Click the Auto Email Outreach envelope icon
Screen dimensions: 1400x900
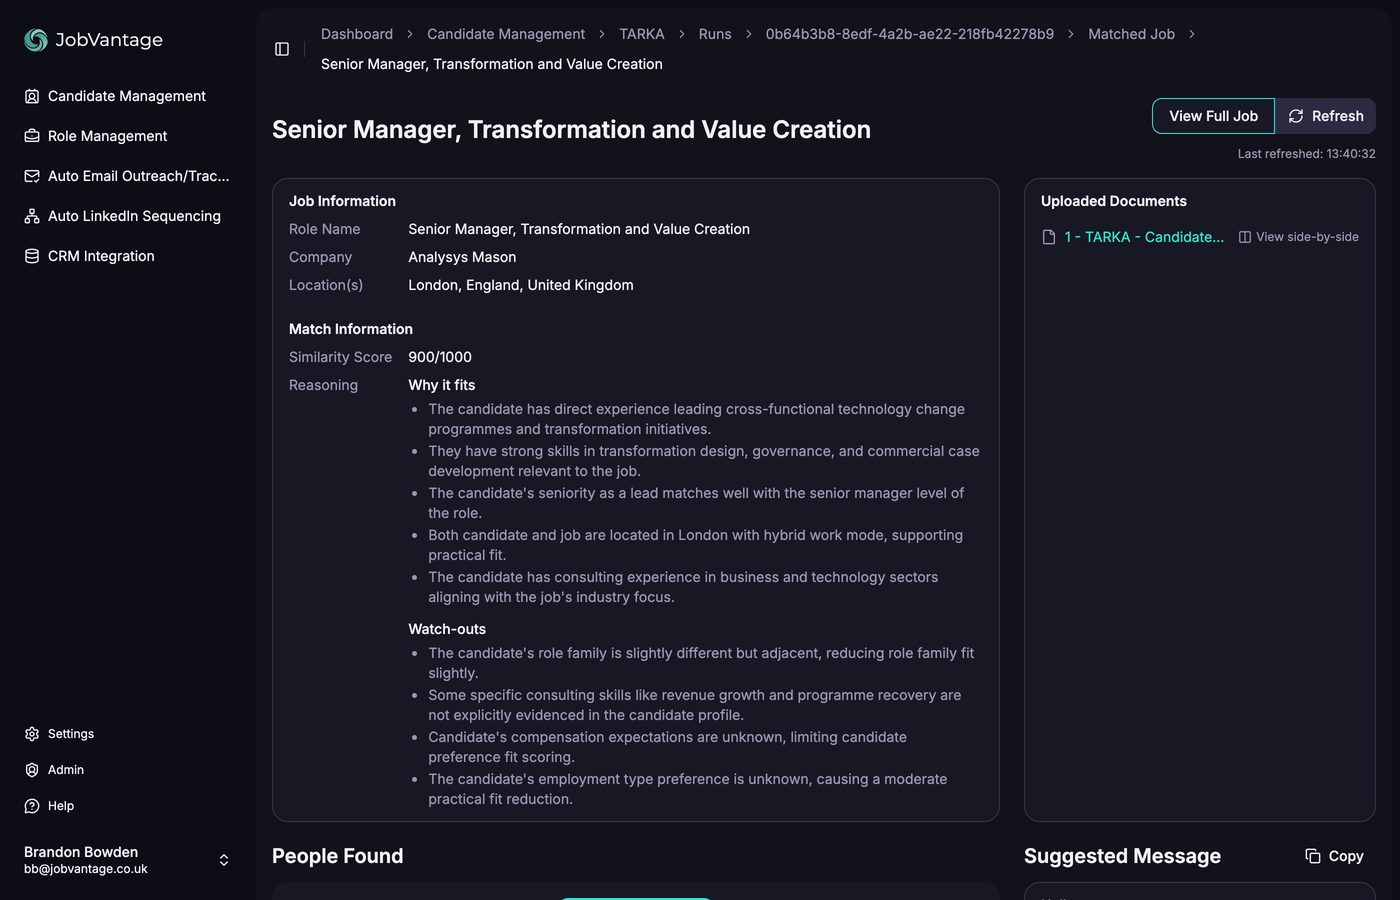[32, 176]
